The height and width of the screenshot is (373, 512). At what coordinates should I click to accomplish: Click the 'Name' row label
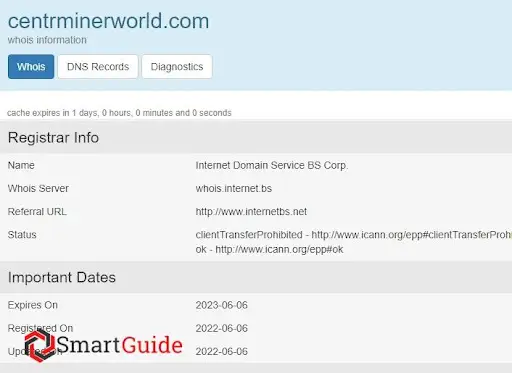21,165
